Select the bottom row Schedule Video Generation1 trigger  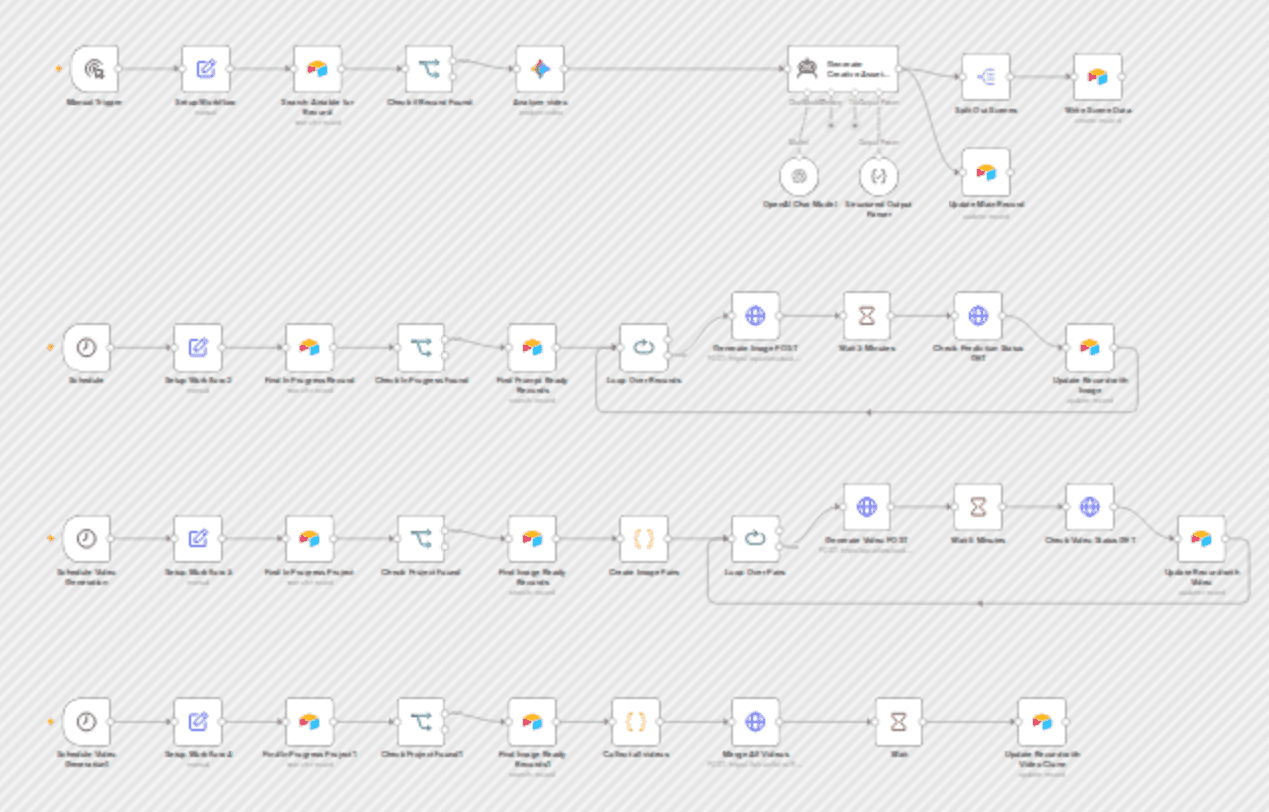[x=86, y=722]
